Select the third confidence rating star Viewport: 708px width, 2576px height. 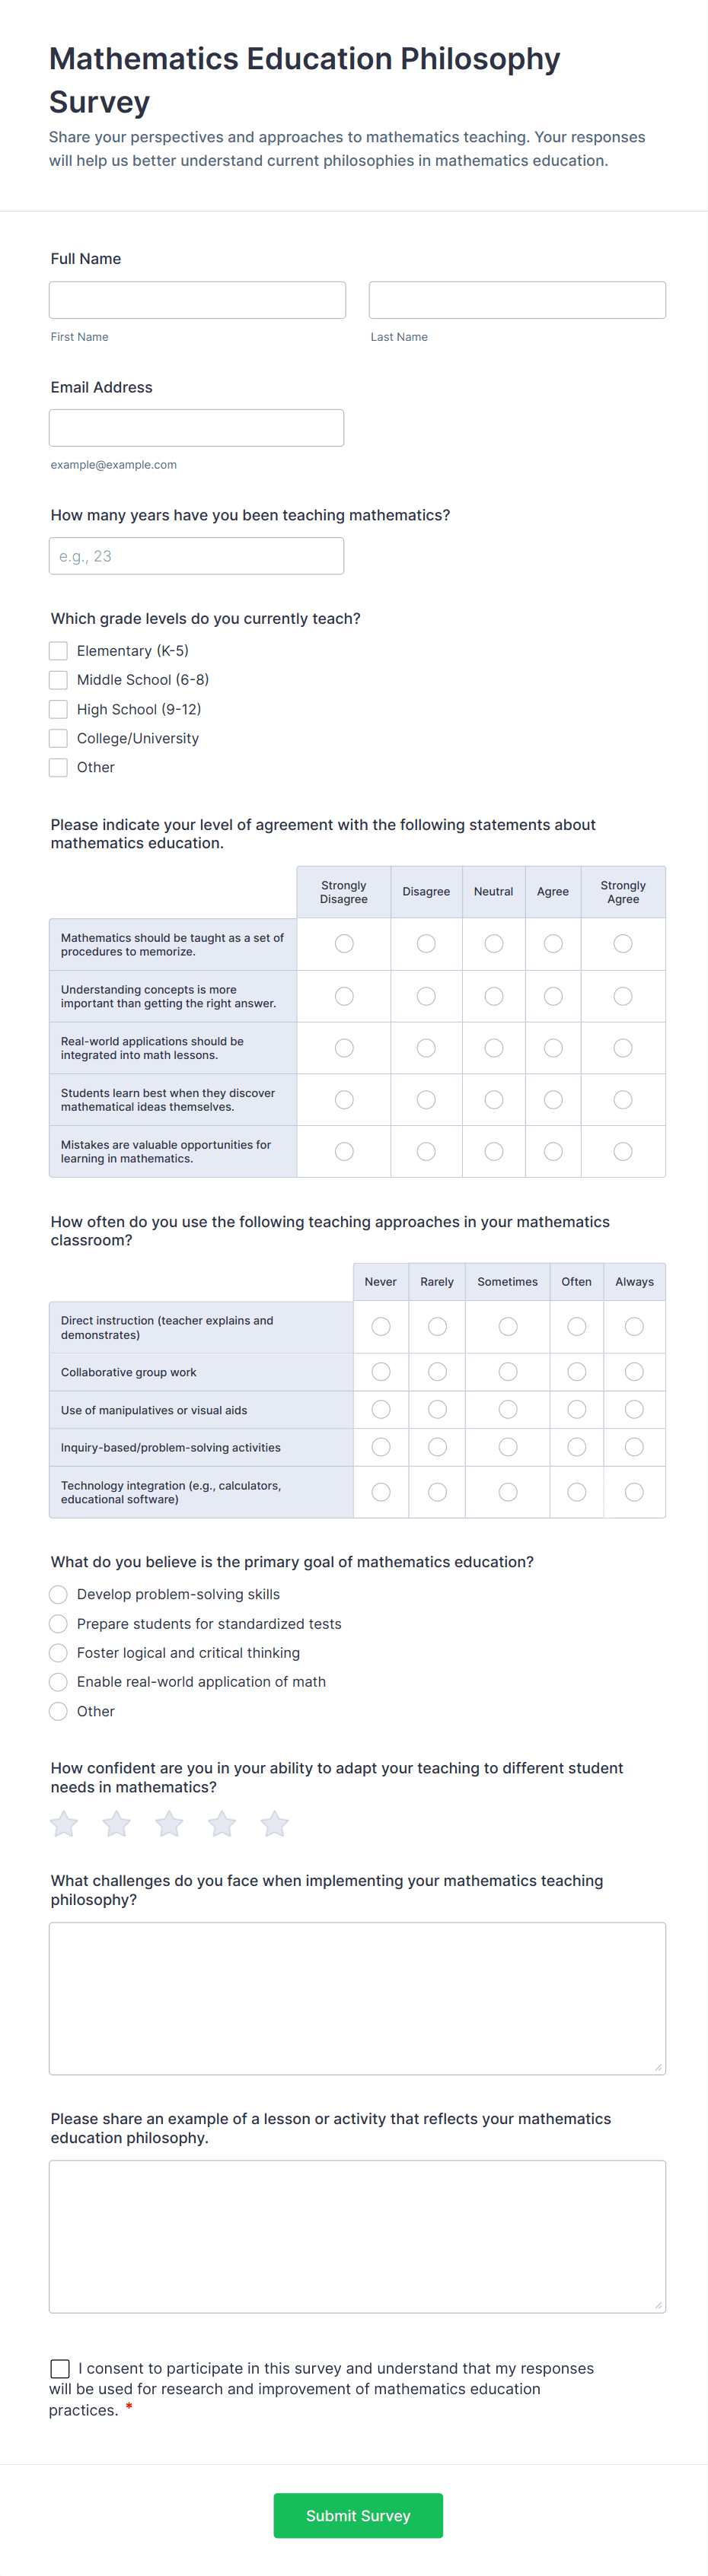169,1823
